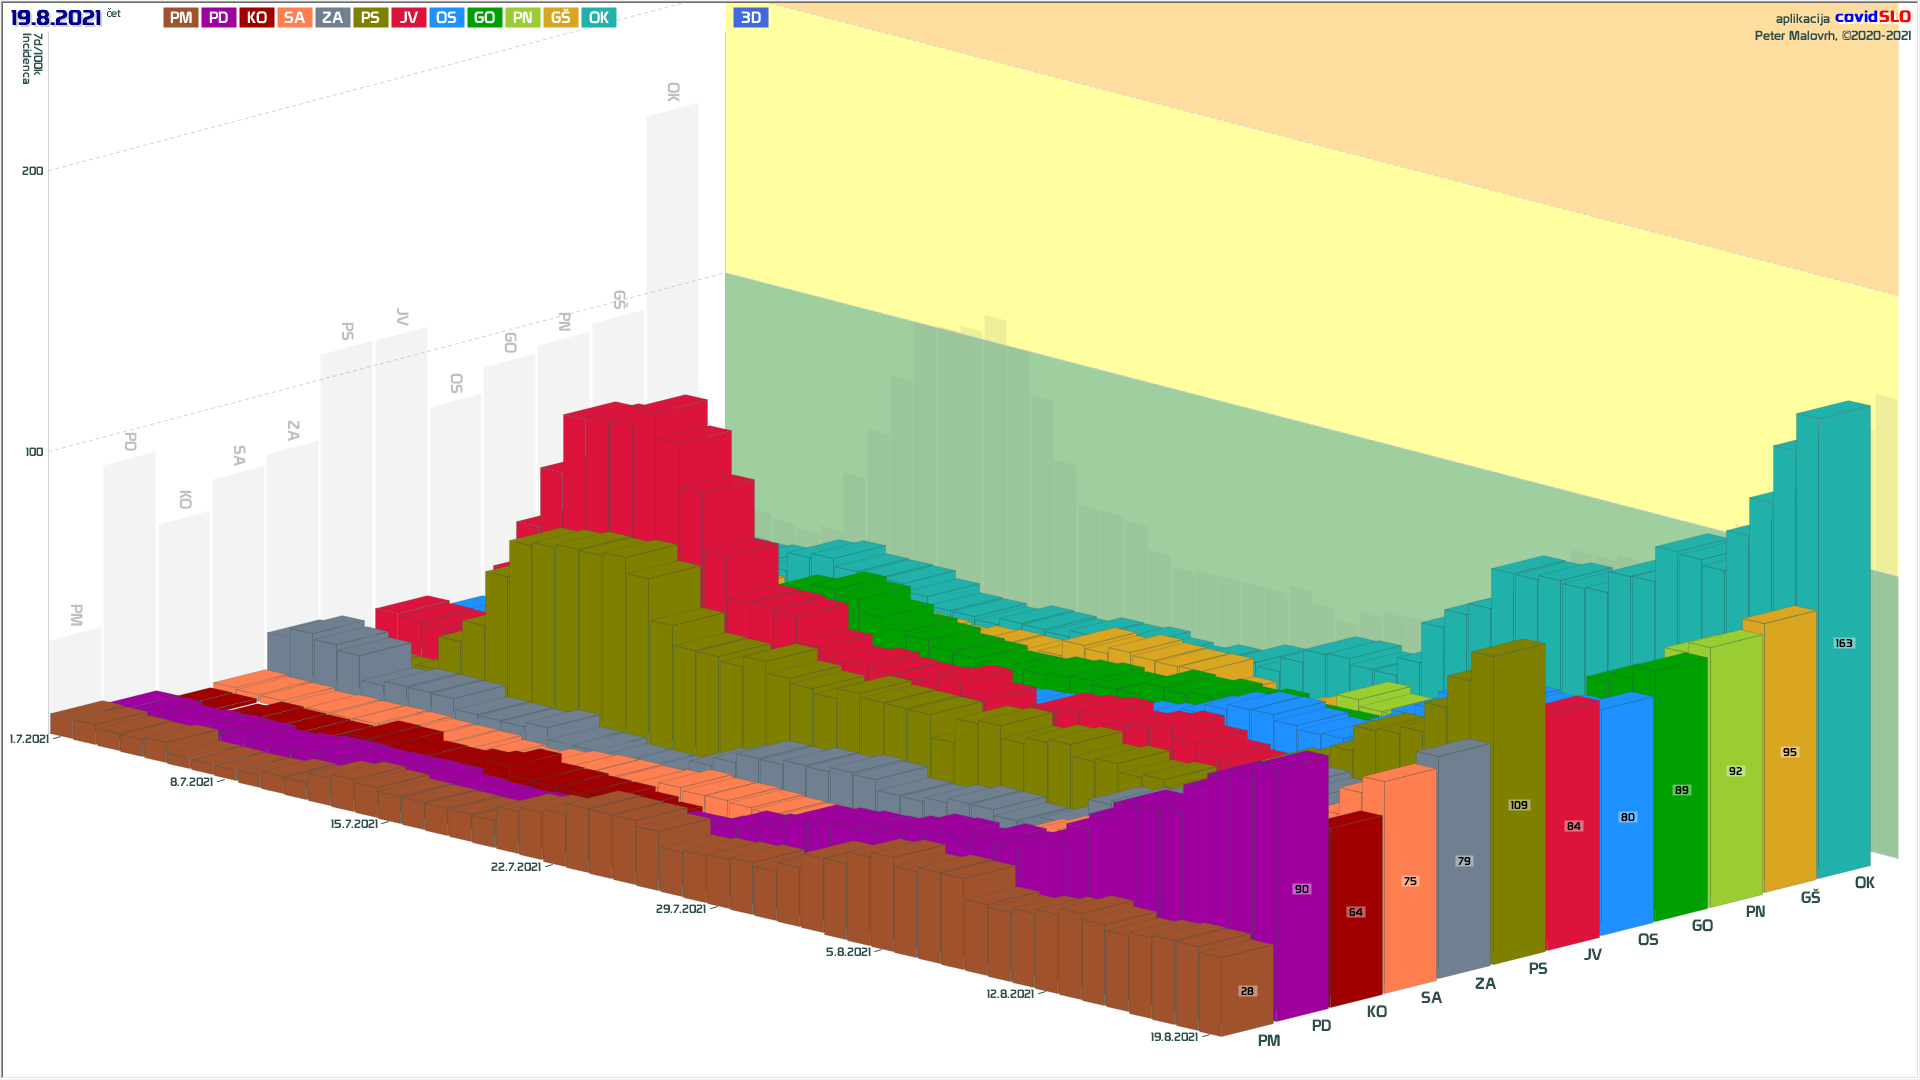Click the SA orange legend swatch
This screenshot has width=1920, height=1080.
pyautogui.click(x=294, y=18)
